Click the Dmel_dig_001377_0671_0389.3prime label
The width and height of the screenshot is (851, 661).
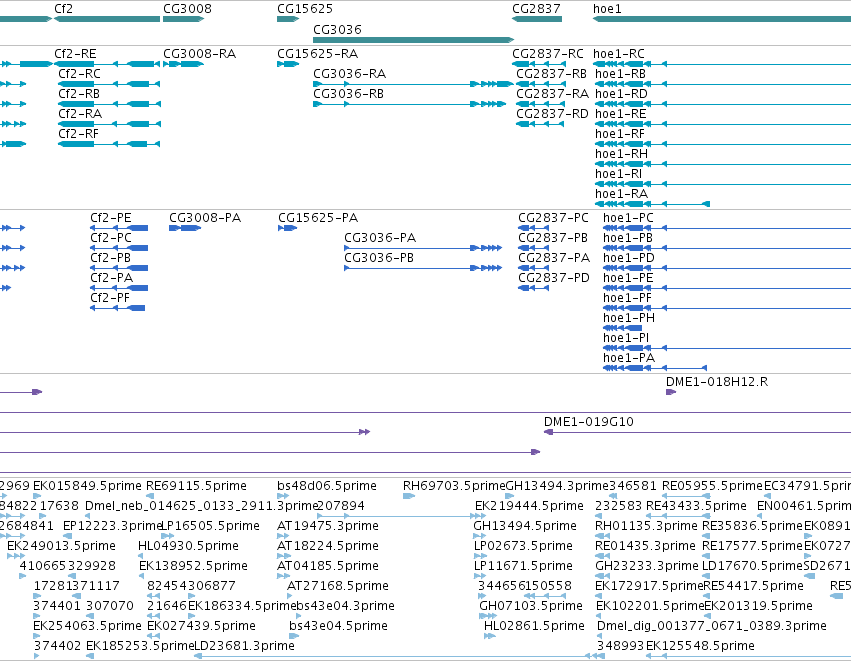pyautogui.click(x=712, y=626)
